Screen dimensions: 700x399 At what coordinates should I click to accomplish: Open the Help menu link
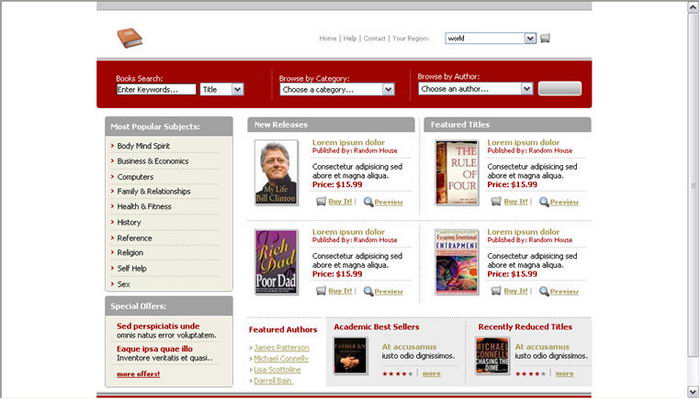coord(350,38)
